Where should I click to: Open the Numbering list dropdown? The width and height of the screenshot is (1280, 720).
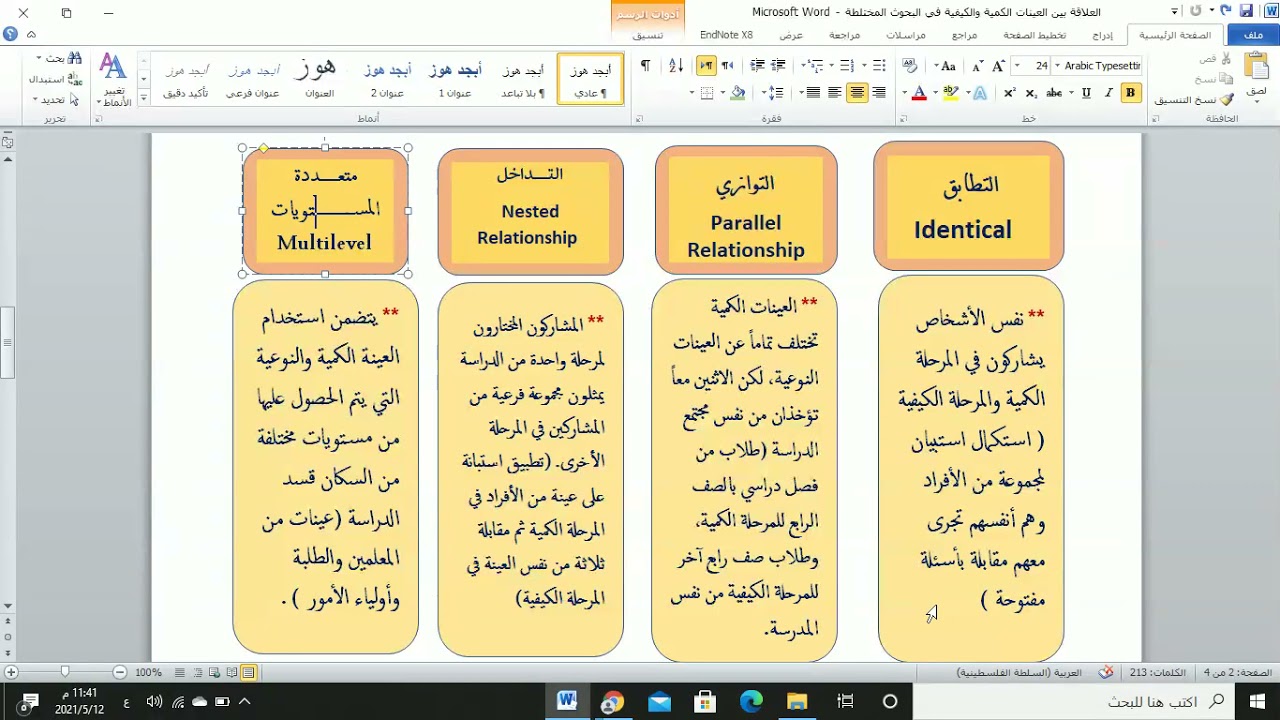(832, 65)
